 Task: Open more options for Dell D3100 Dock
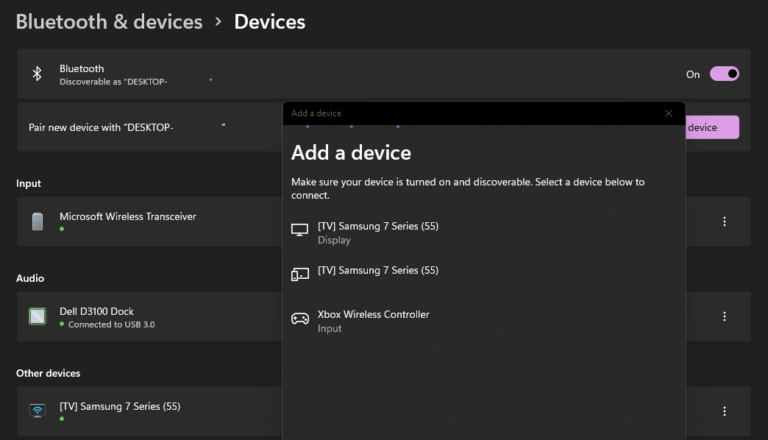(x=724, y=317)
